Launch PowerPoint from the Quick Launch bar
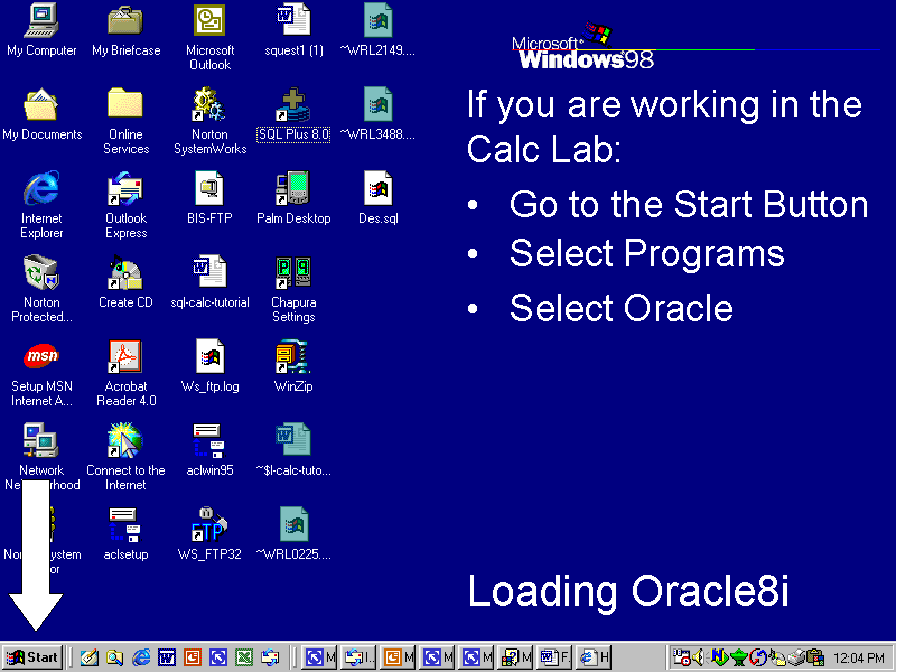 [192, 658]
